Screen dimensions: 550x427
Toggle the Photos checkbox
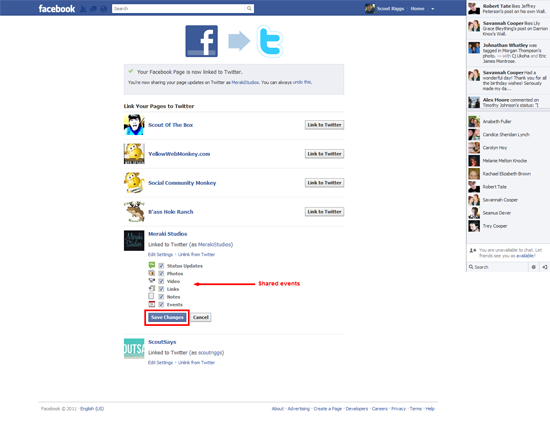tap(161, 274)
